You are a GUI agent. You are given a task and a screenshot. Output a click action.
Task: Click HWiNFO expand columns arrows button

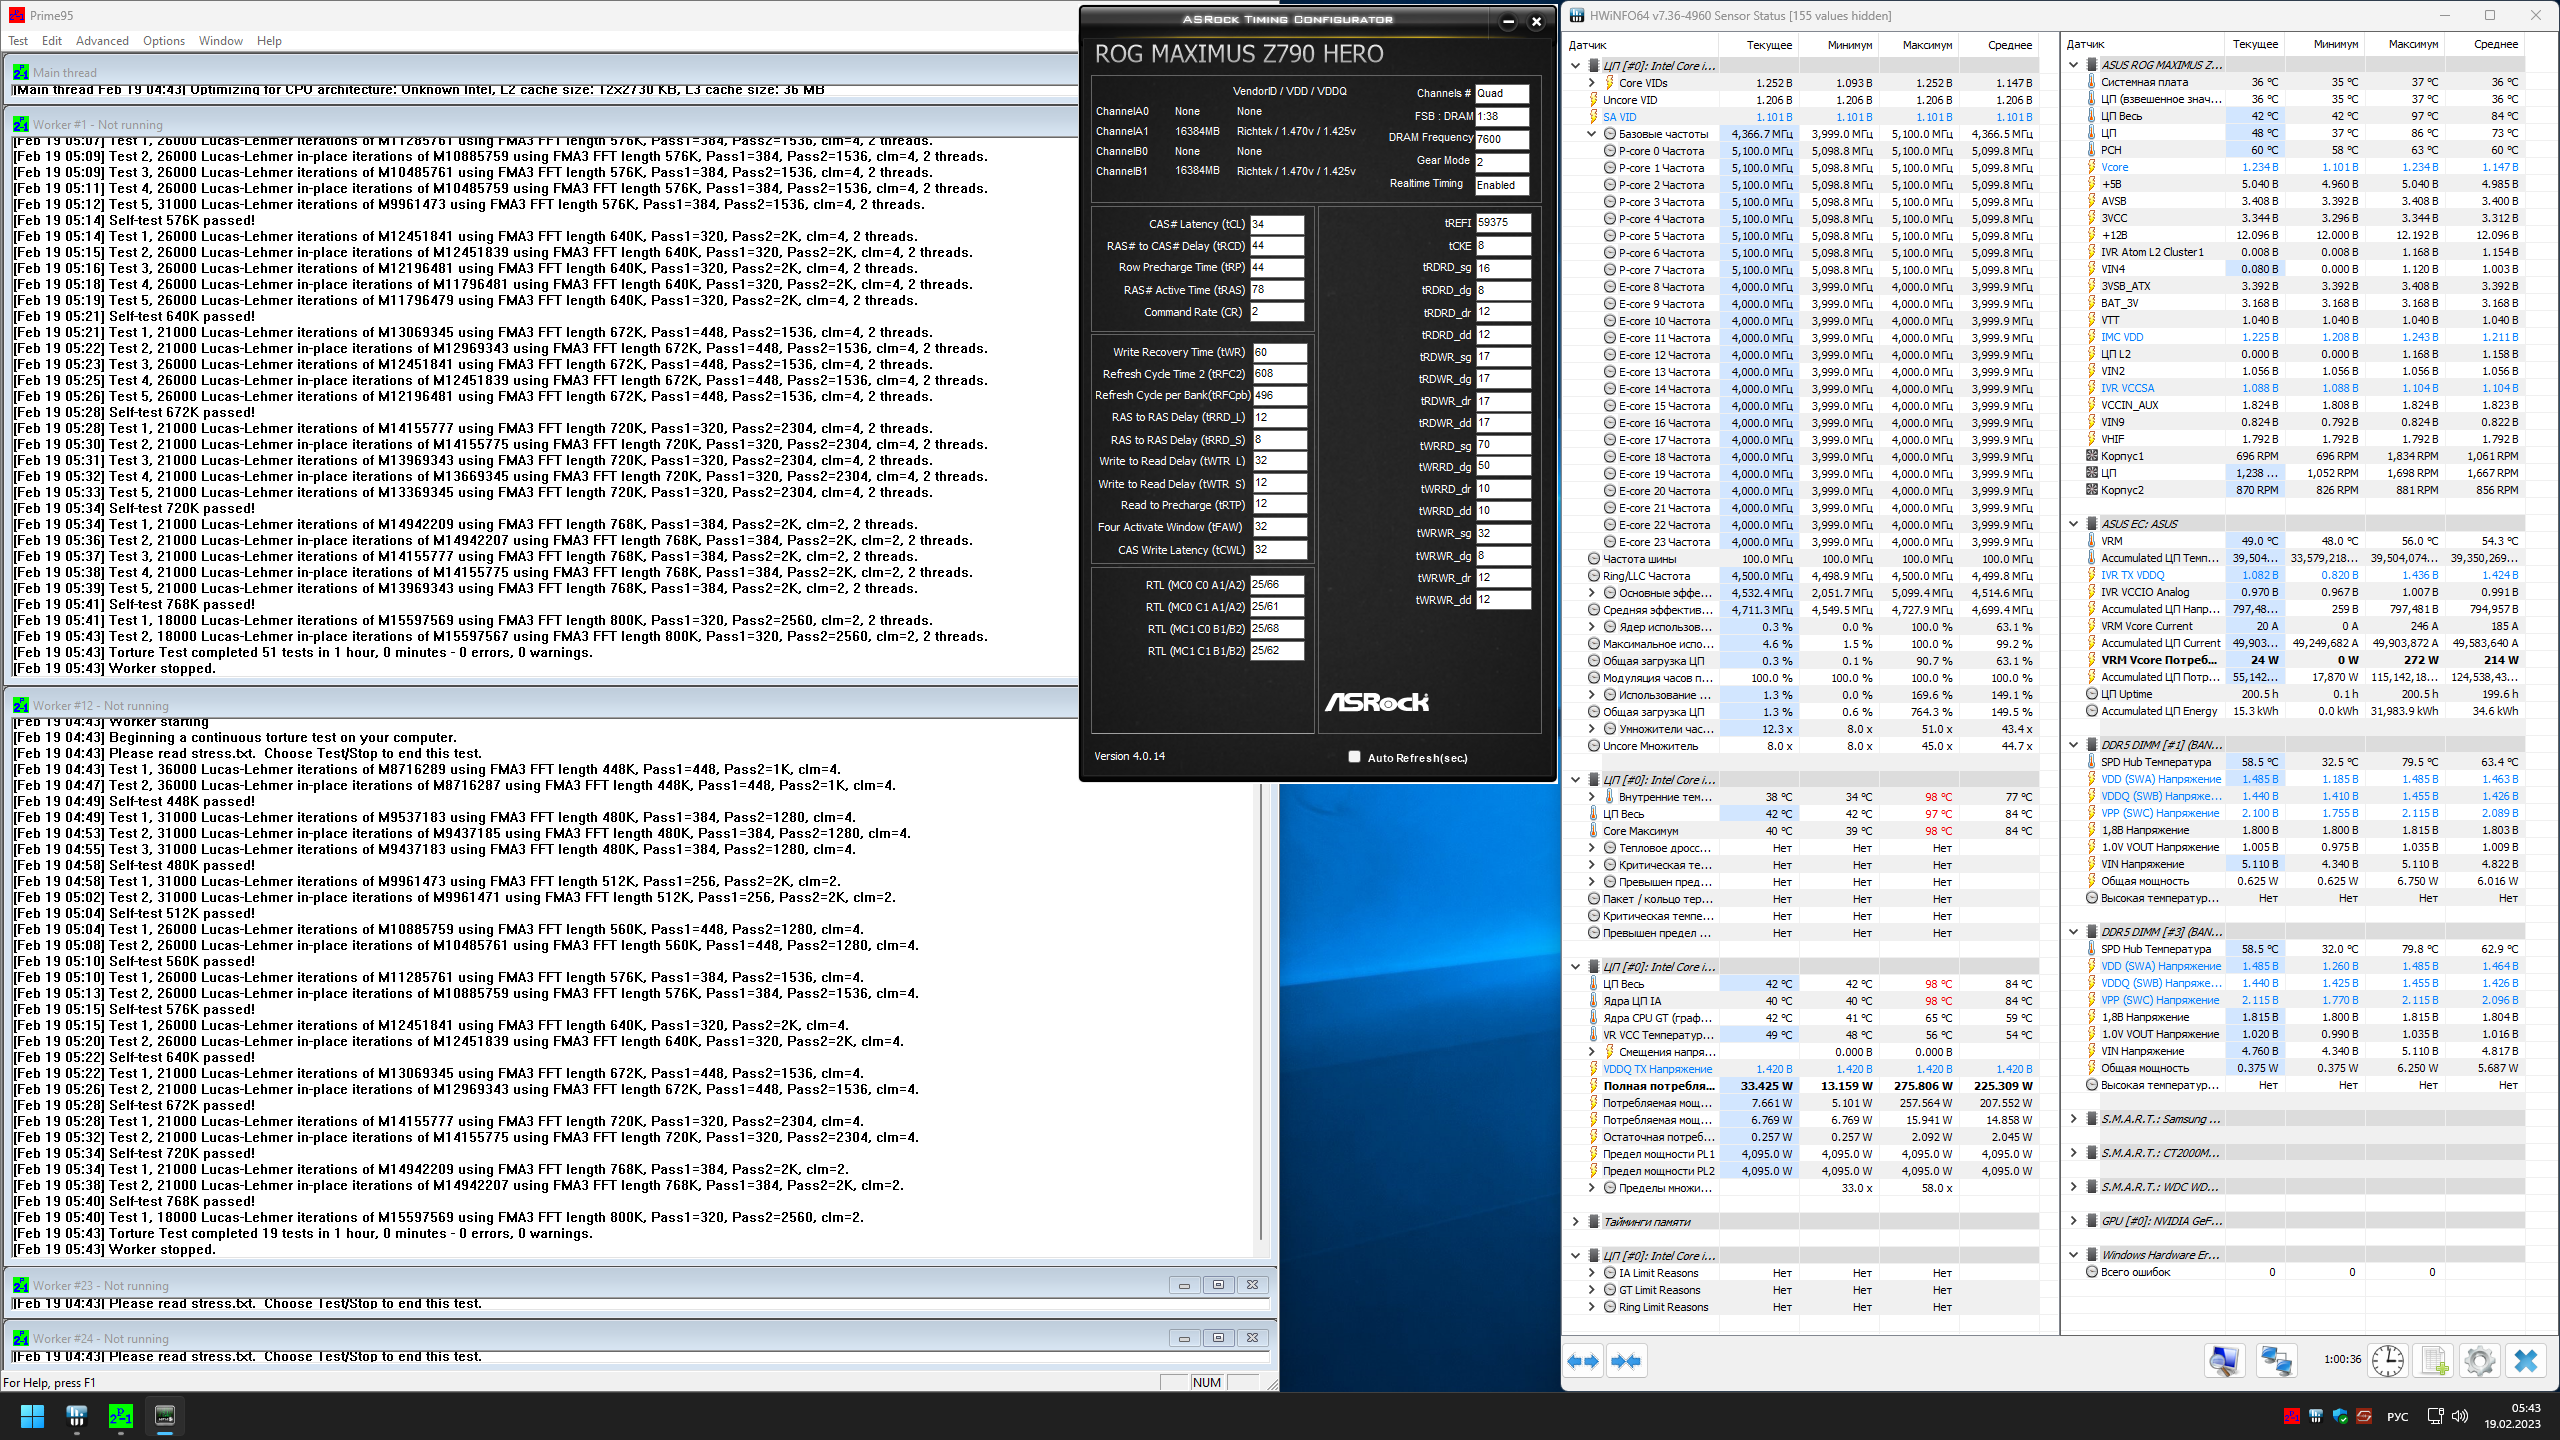pos(1583,1361)
